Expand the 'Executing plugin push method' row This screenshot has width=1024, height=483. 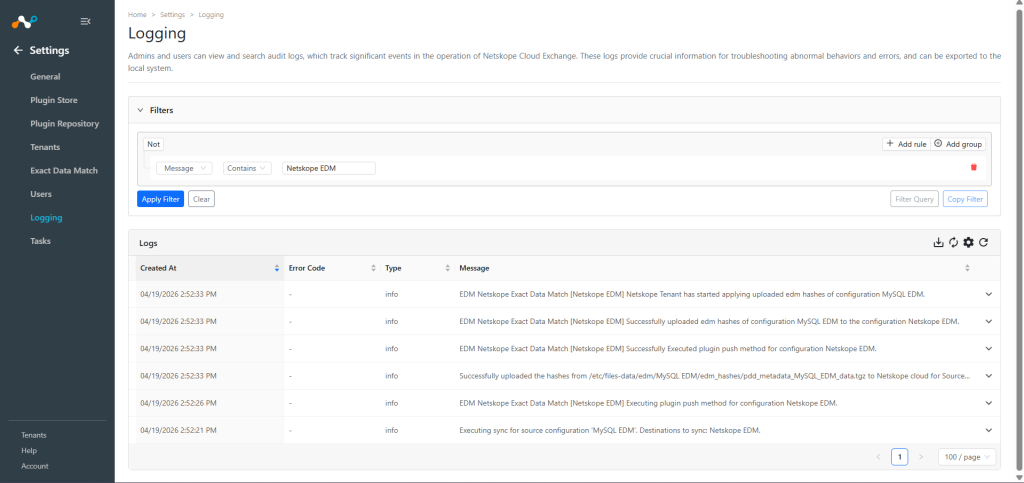[989, 403]
